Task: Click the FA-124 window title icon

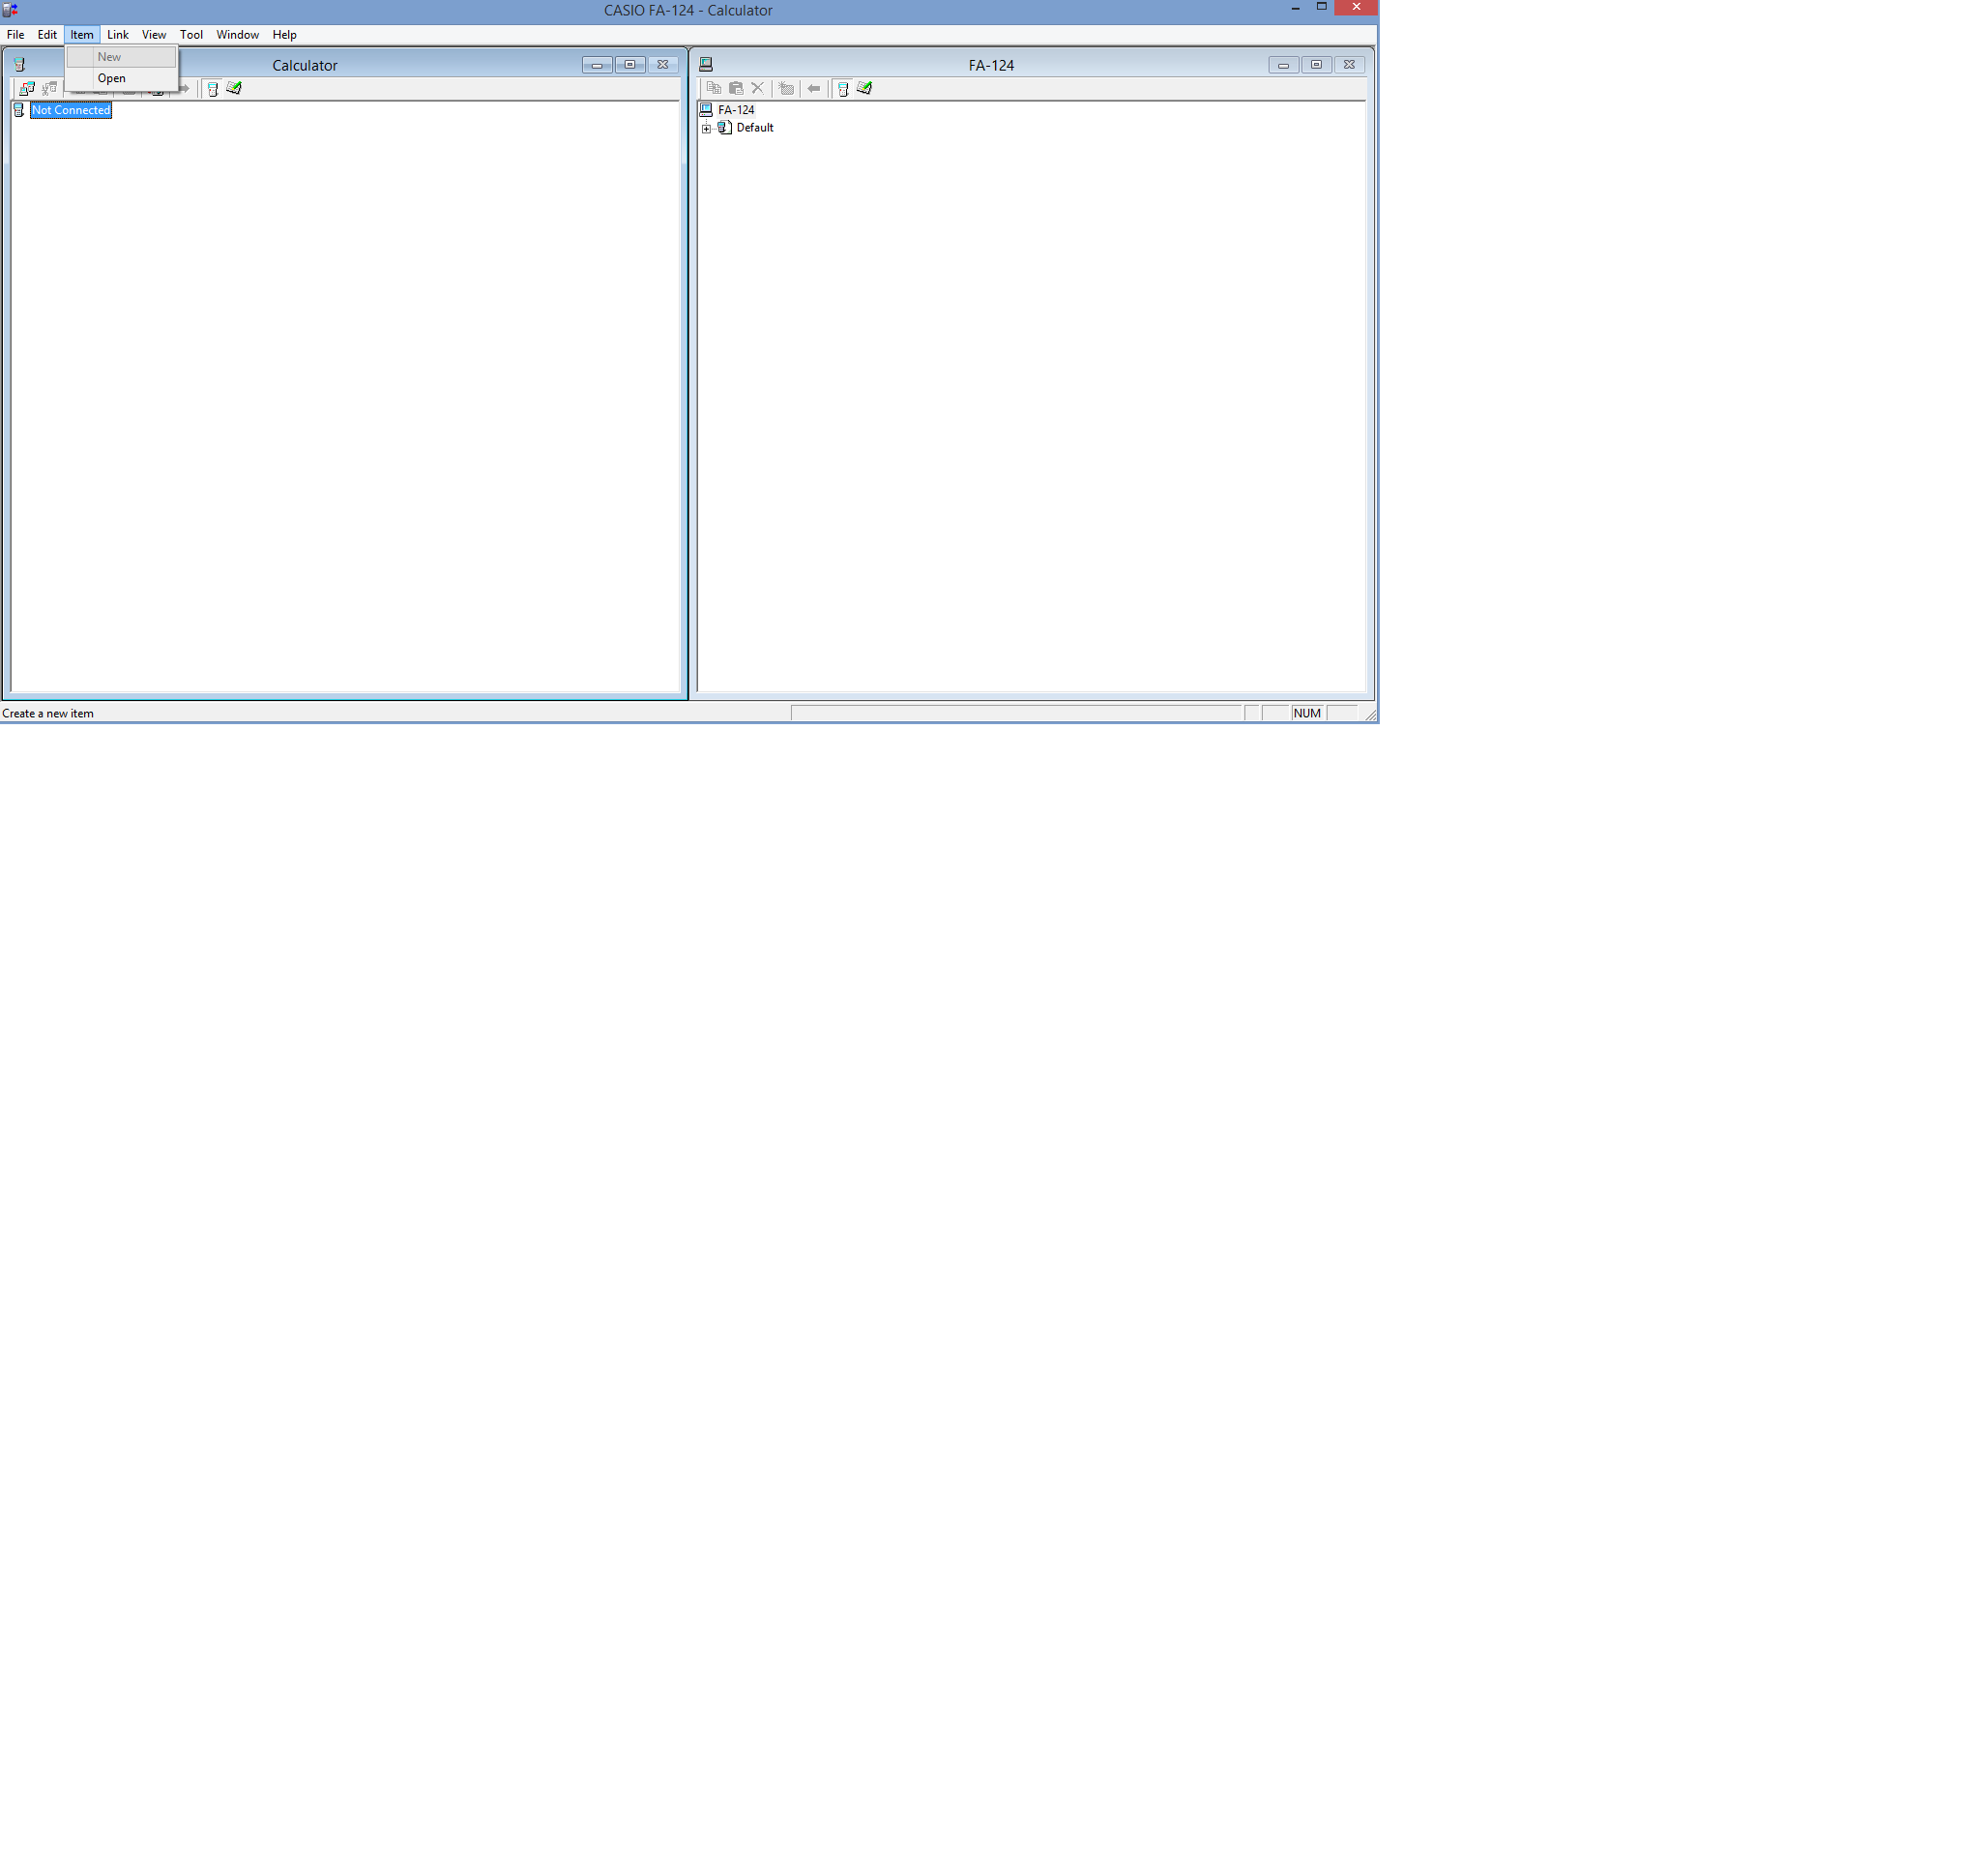Action: (706, 65)
